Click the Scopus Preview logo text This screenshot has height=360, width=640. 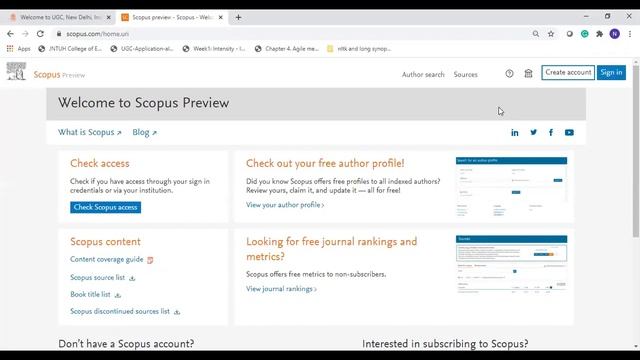(59, 75)
